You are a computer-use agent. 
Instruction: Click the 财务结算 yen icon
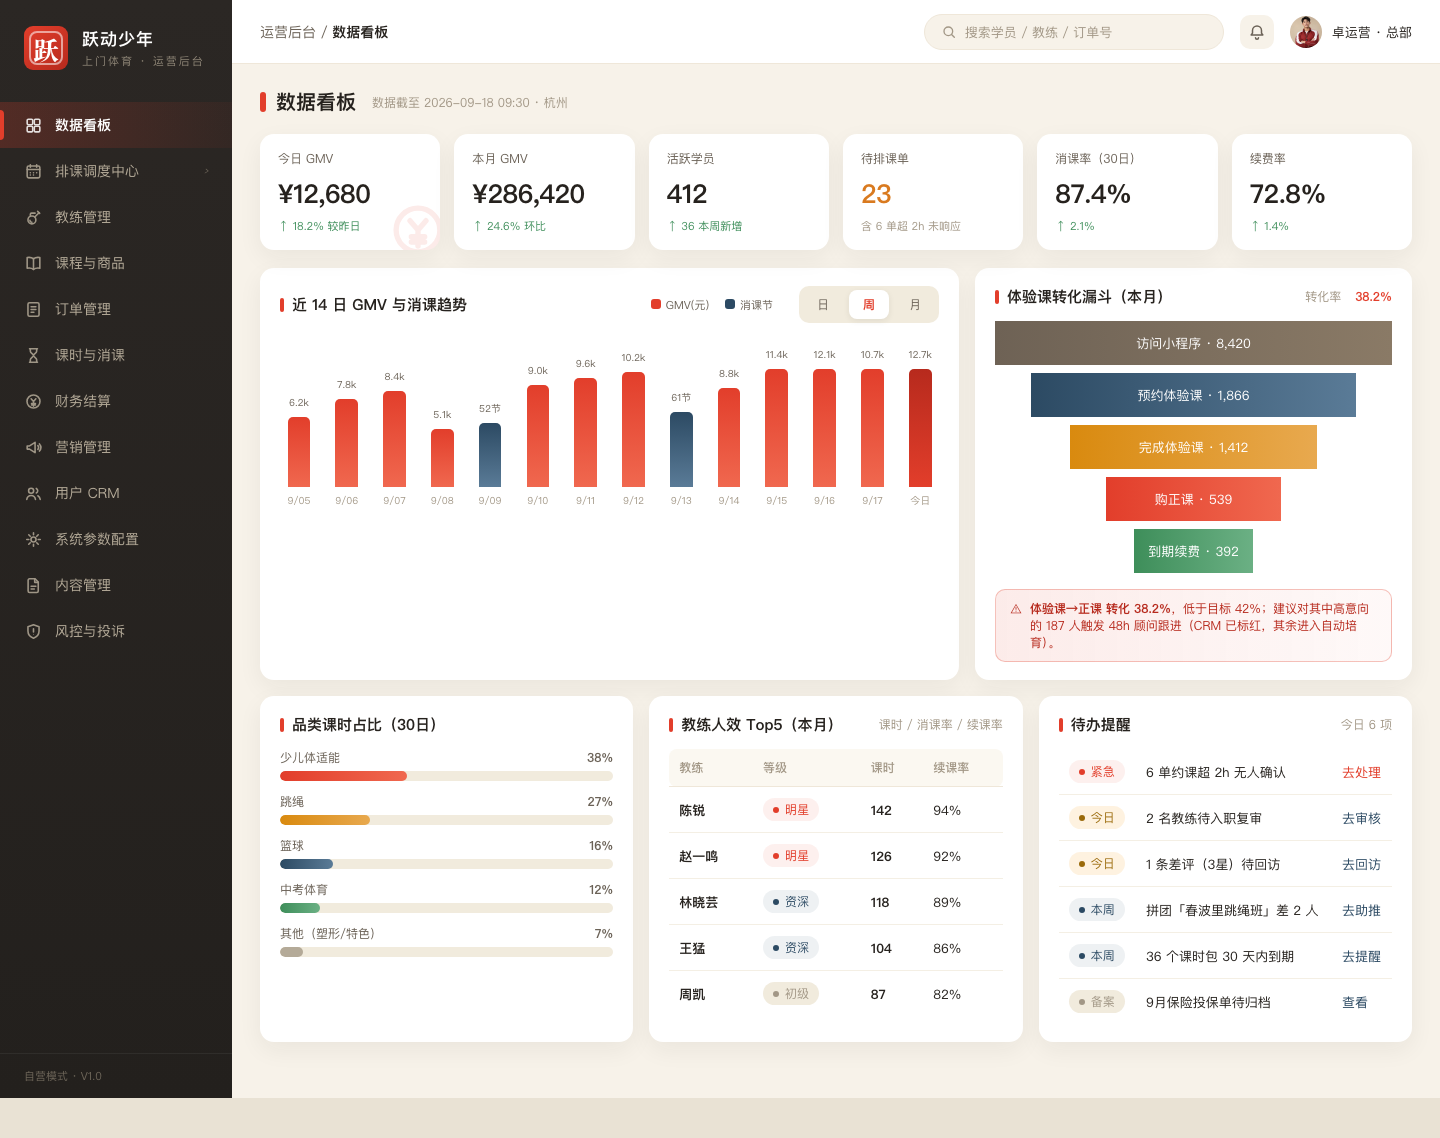coord(33,401)
